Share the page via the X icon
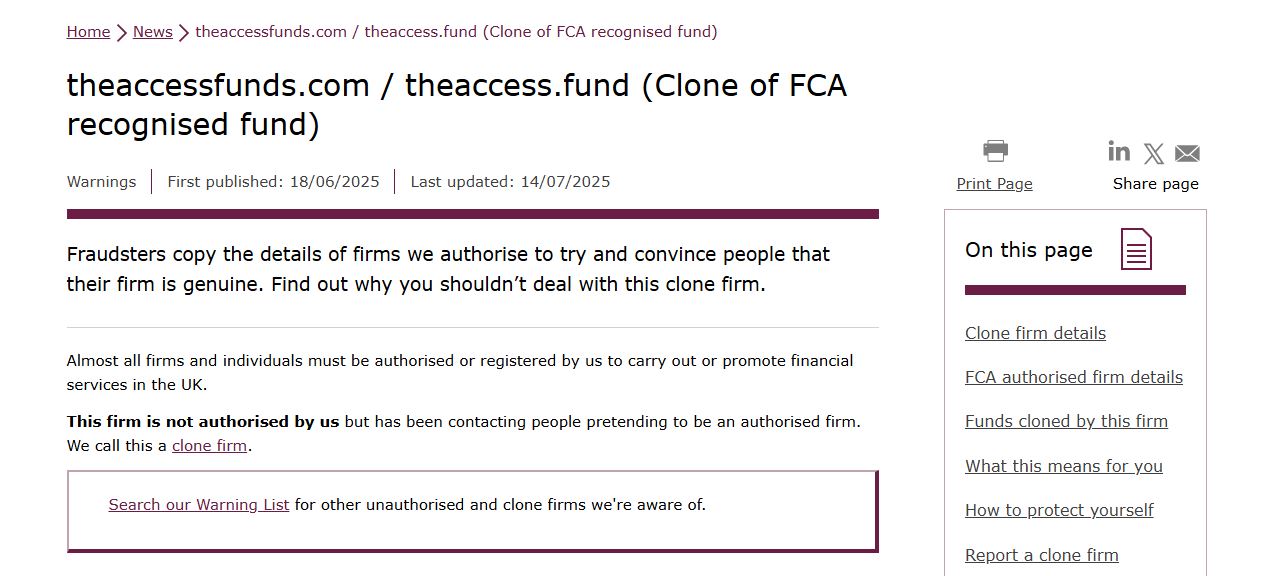The width and height of the screenshot is (1263, 576). click(x=1153, y=153)
